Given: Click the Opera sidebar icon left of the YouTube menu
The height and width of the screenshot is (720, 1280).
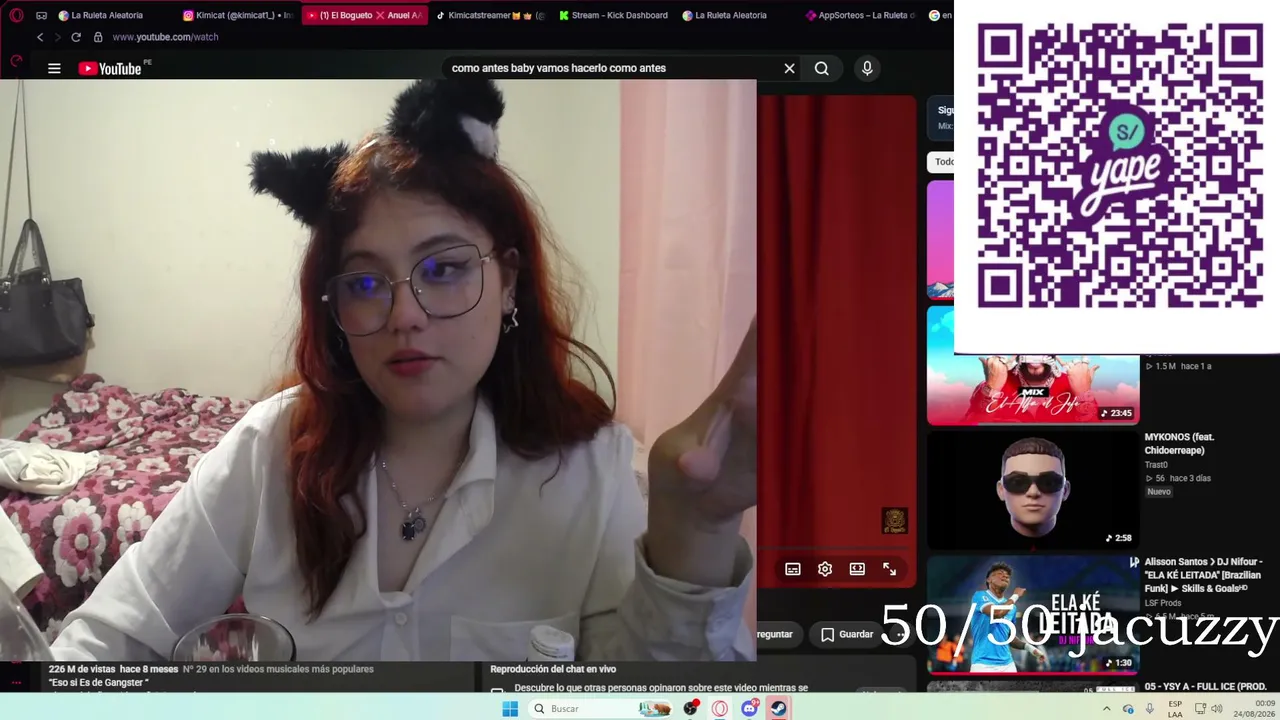Looking at the screenshot, I should [16, 62].
